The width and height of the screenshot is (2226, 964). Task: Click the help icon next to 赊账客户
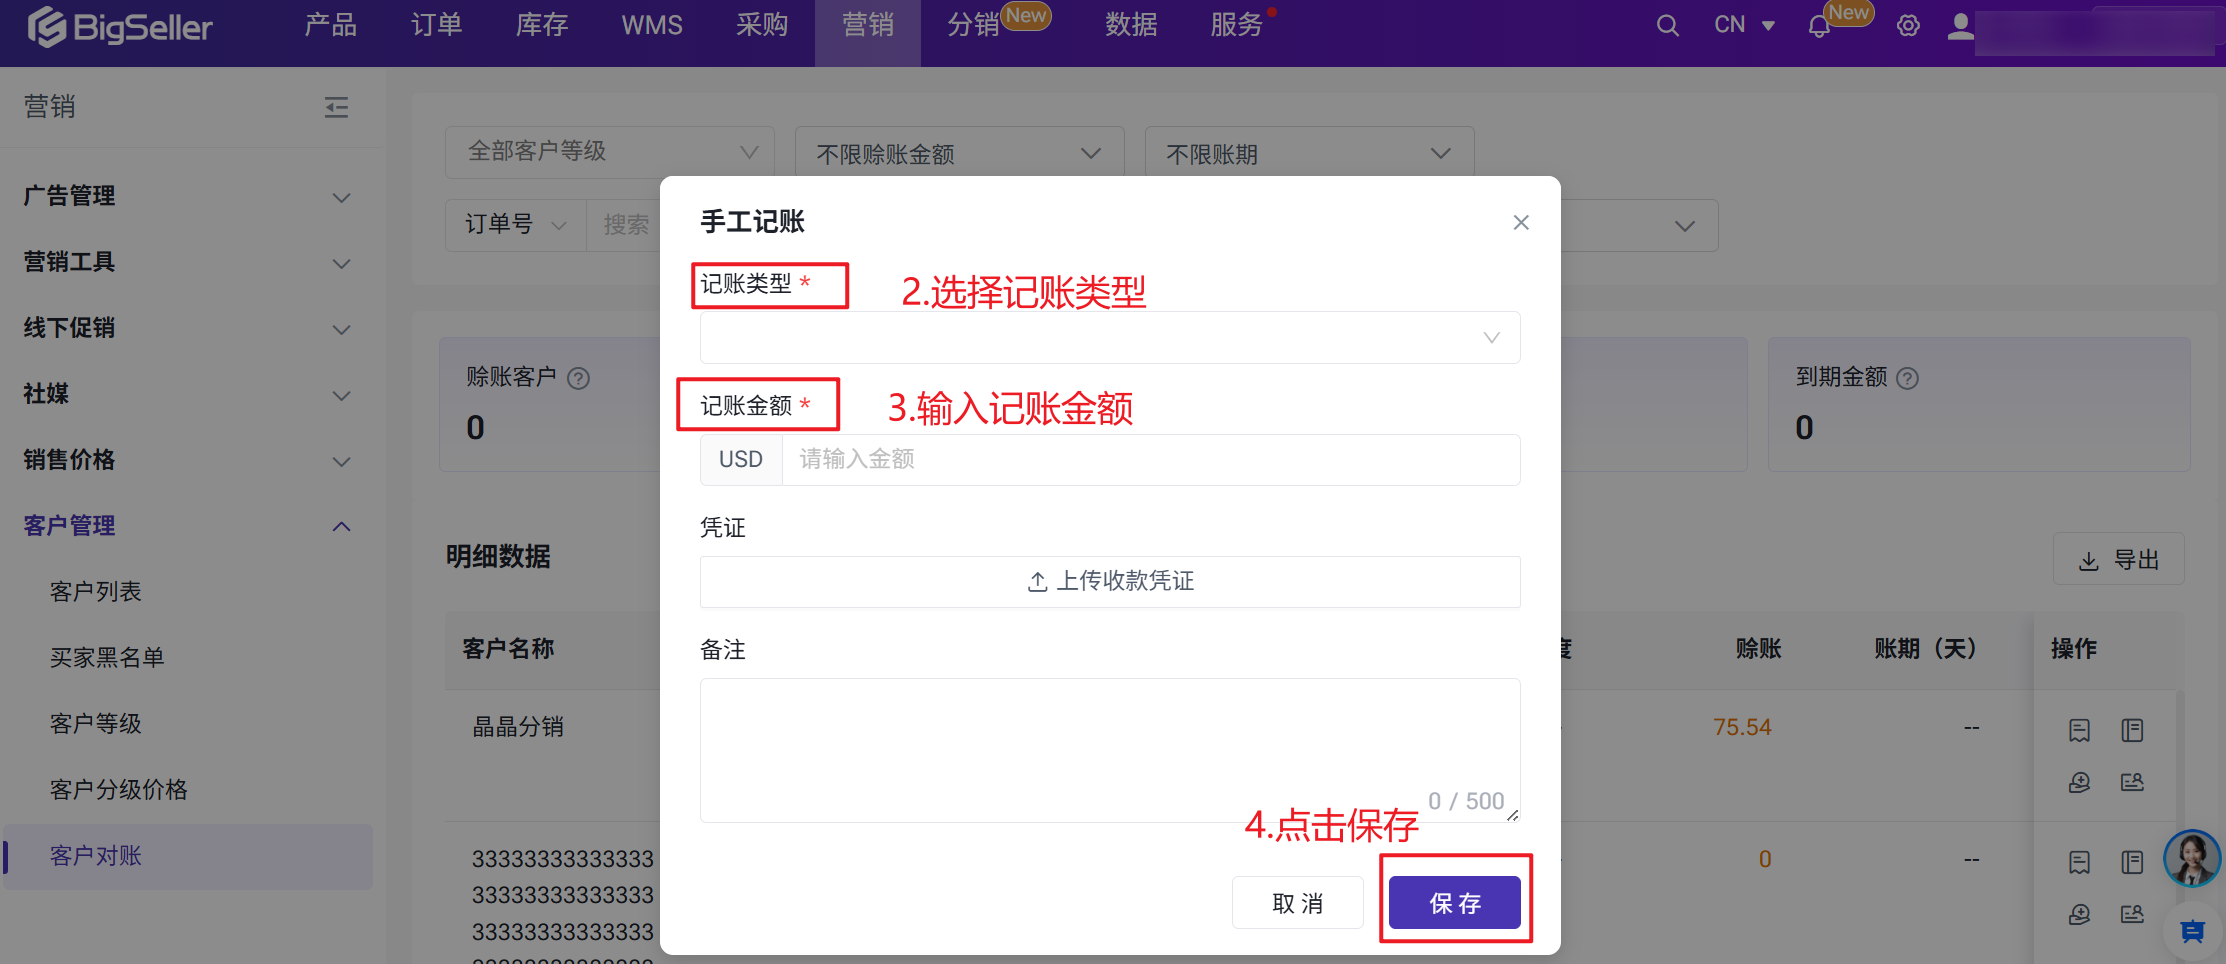click(x=579, y=378)
